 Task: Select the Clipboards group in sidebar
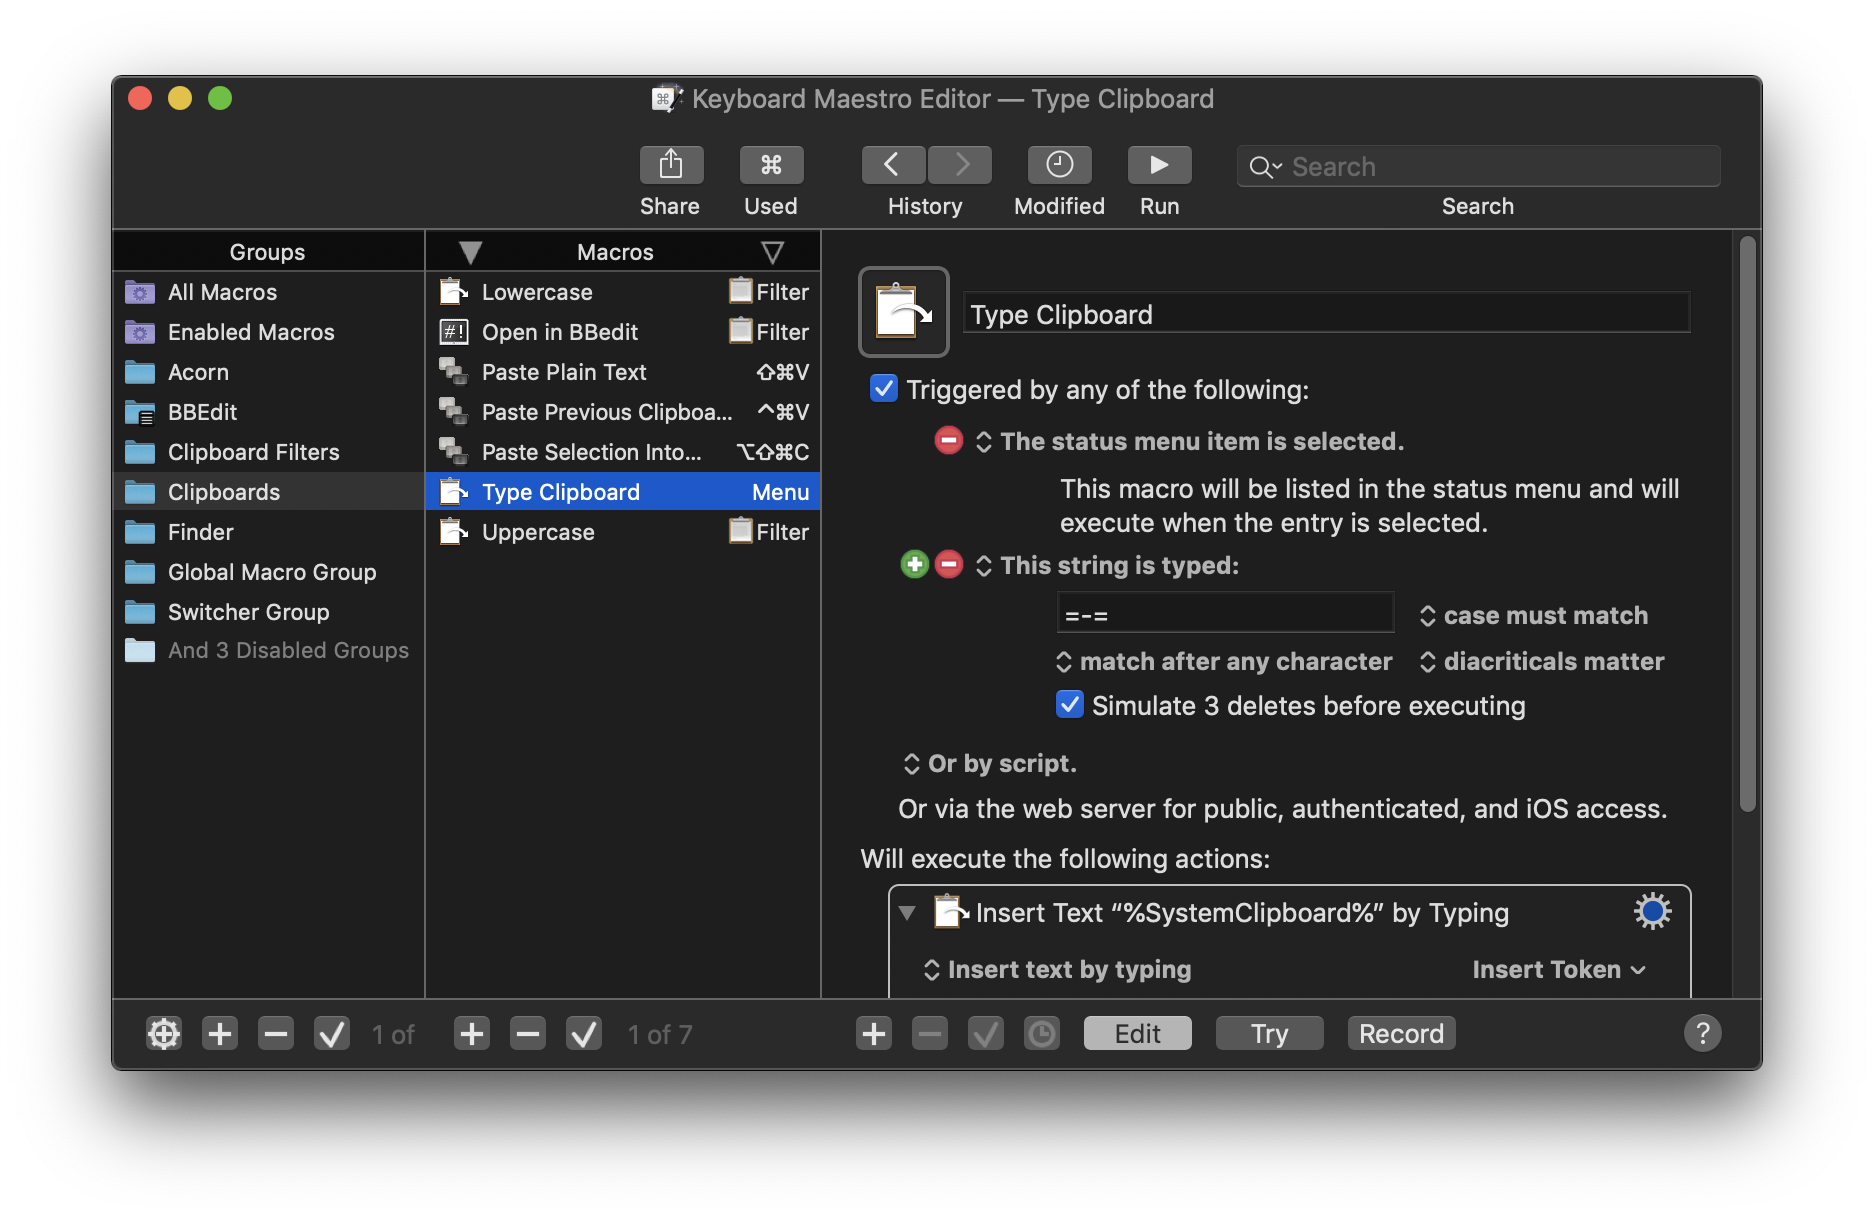pyautogui.click(x=224, y=491)
